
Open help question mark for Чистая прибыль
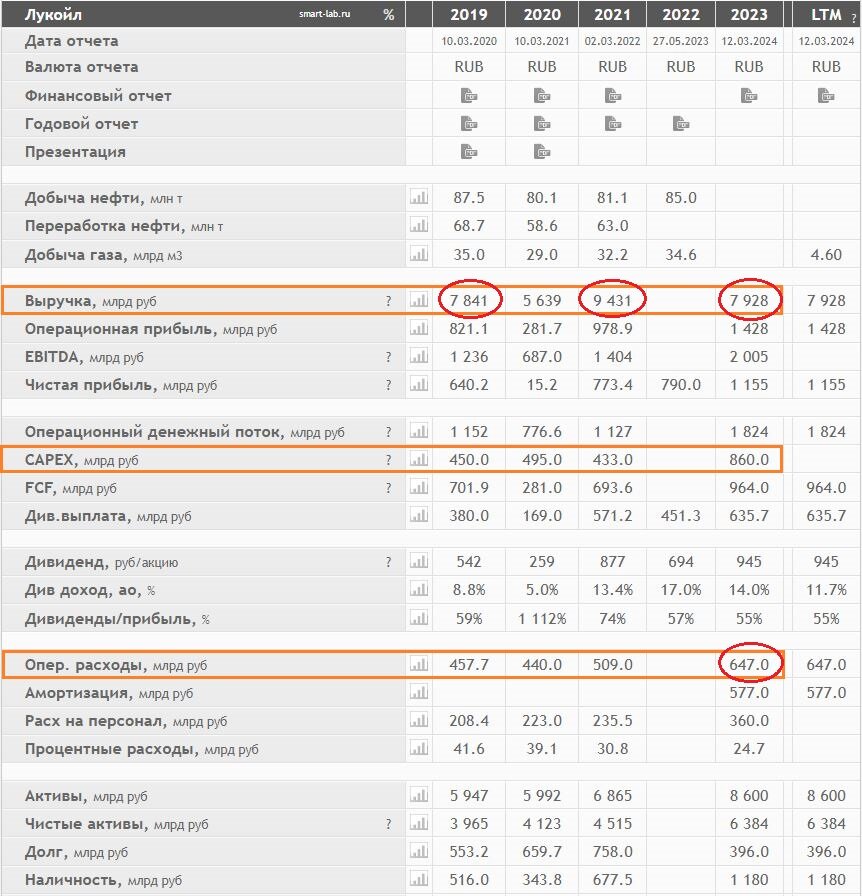coord(389,385)
